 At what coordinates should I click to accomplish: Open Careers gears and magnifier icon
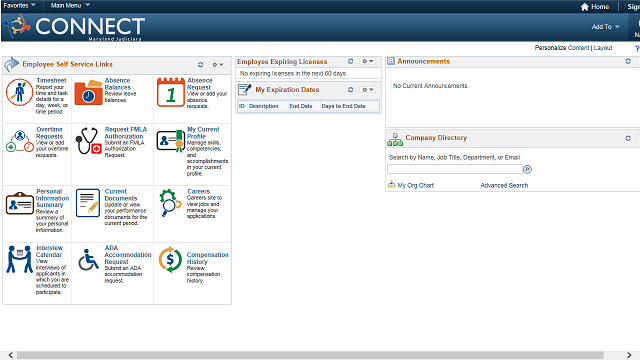[x=170, y=202]
